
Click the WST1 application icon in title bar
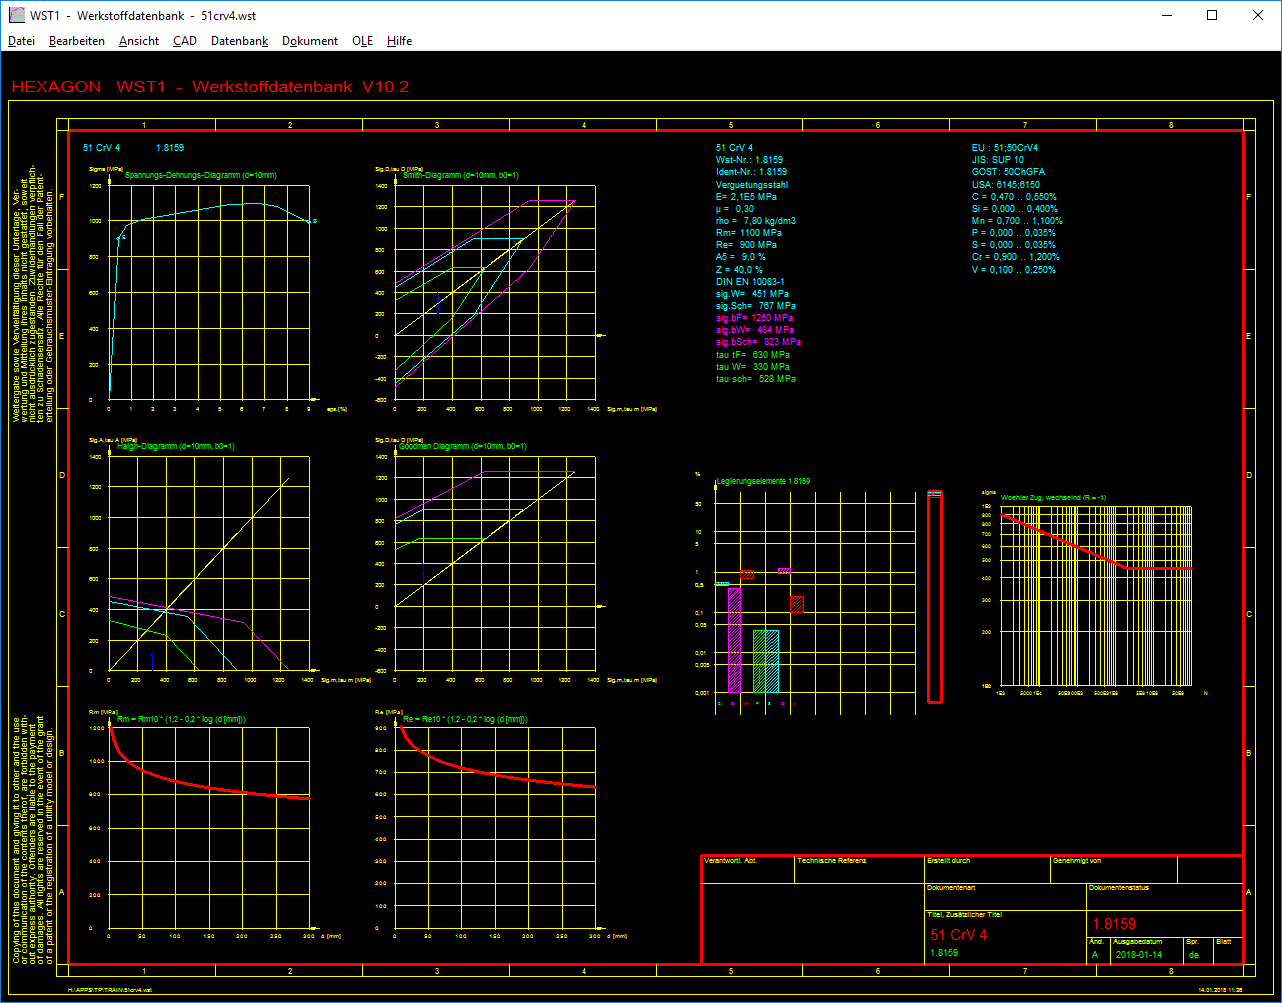click(x=15, y=16)
